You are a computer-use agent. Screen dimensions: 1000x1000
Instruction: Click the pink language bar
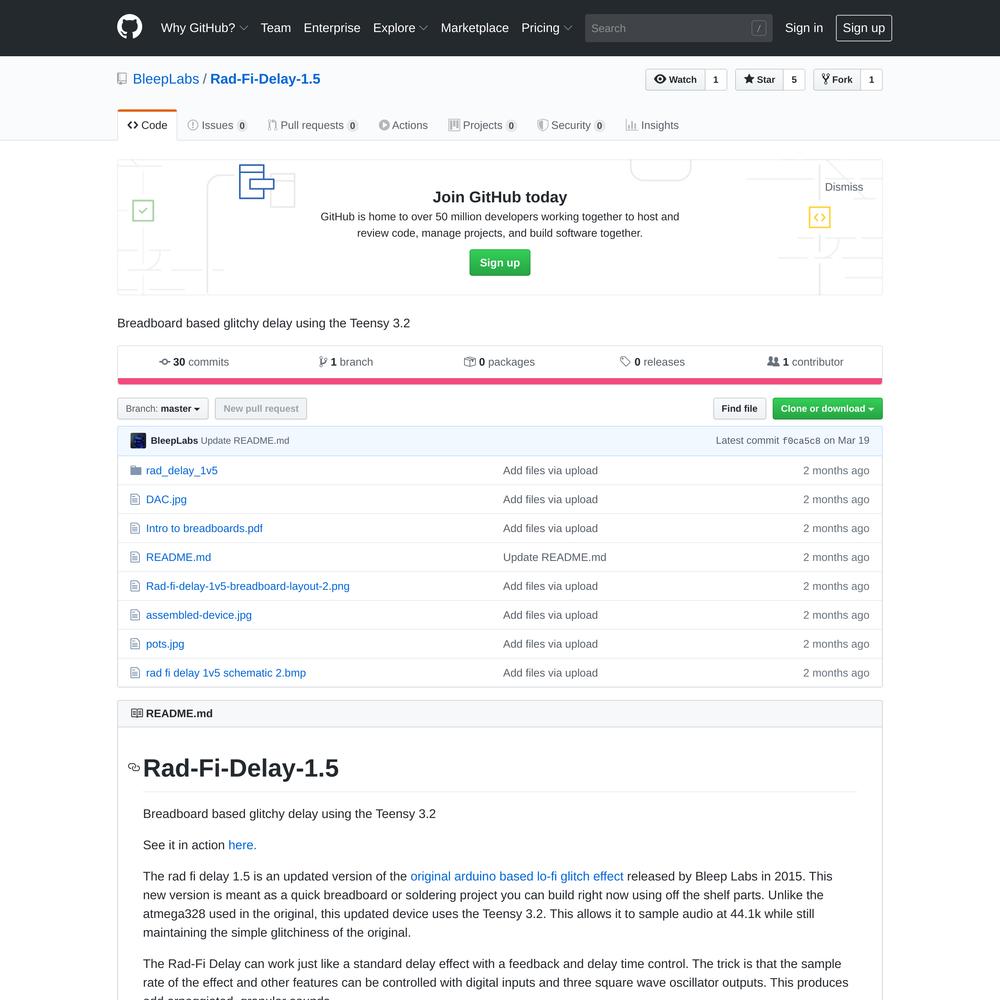[x=500, y=381]
